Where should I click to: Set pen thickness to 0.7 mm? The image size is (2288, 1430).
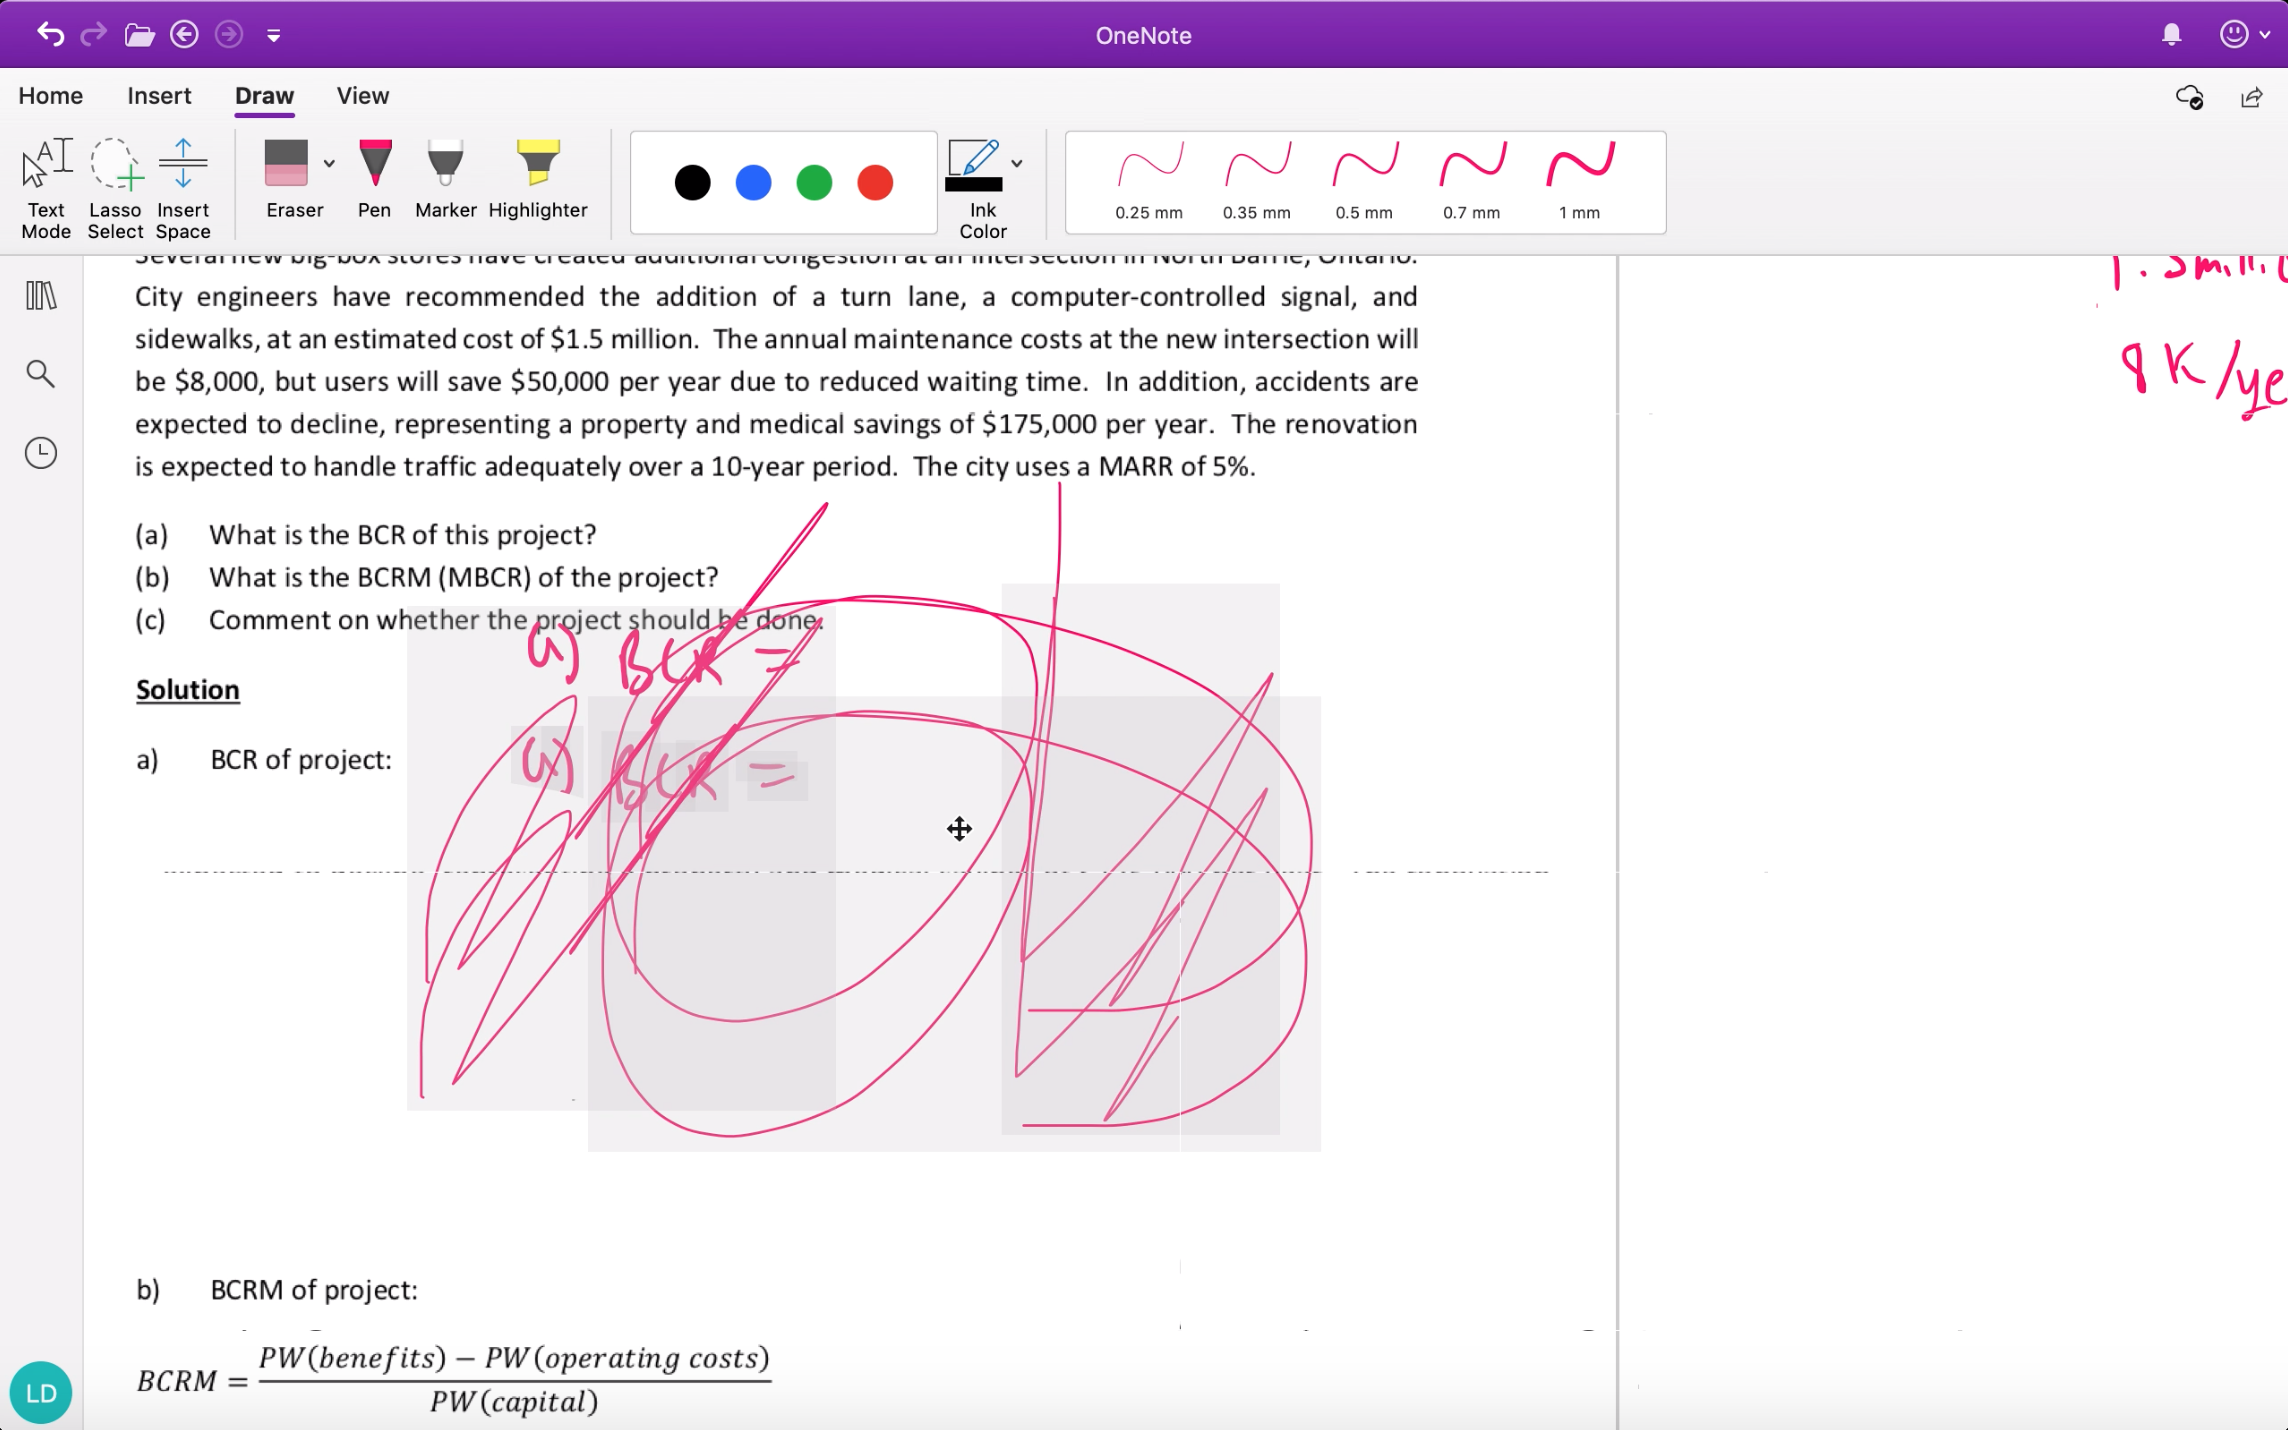[1472, 181]
